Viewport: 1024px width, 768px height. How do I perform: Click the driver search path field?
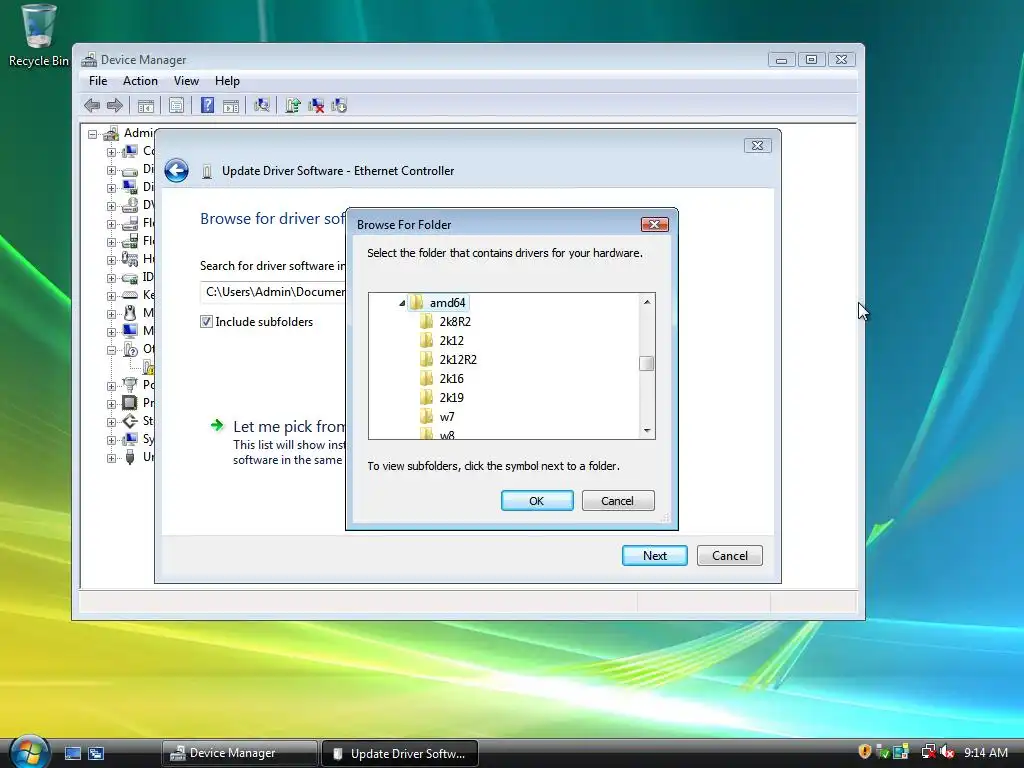pos(273,292)
